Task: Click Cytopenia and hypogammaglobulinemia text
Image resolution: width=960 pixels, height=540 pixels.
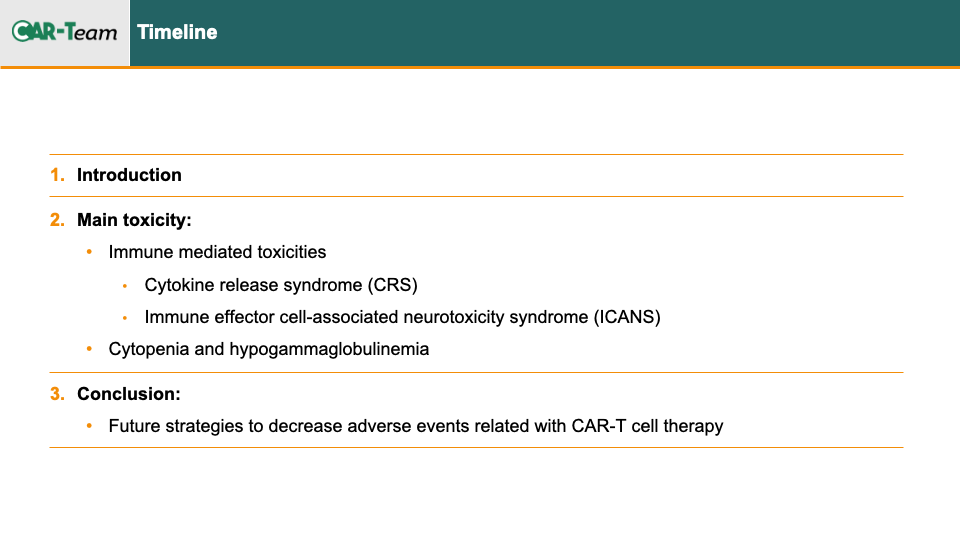Action: pyautogui.click(x=269, y=349)
